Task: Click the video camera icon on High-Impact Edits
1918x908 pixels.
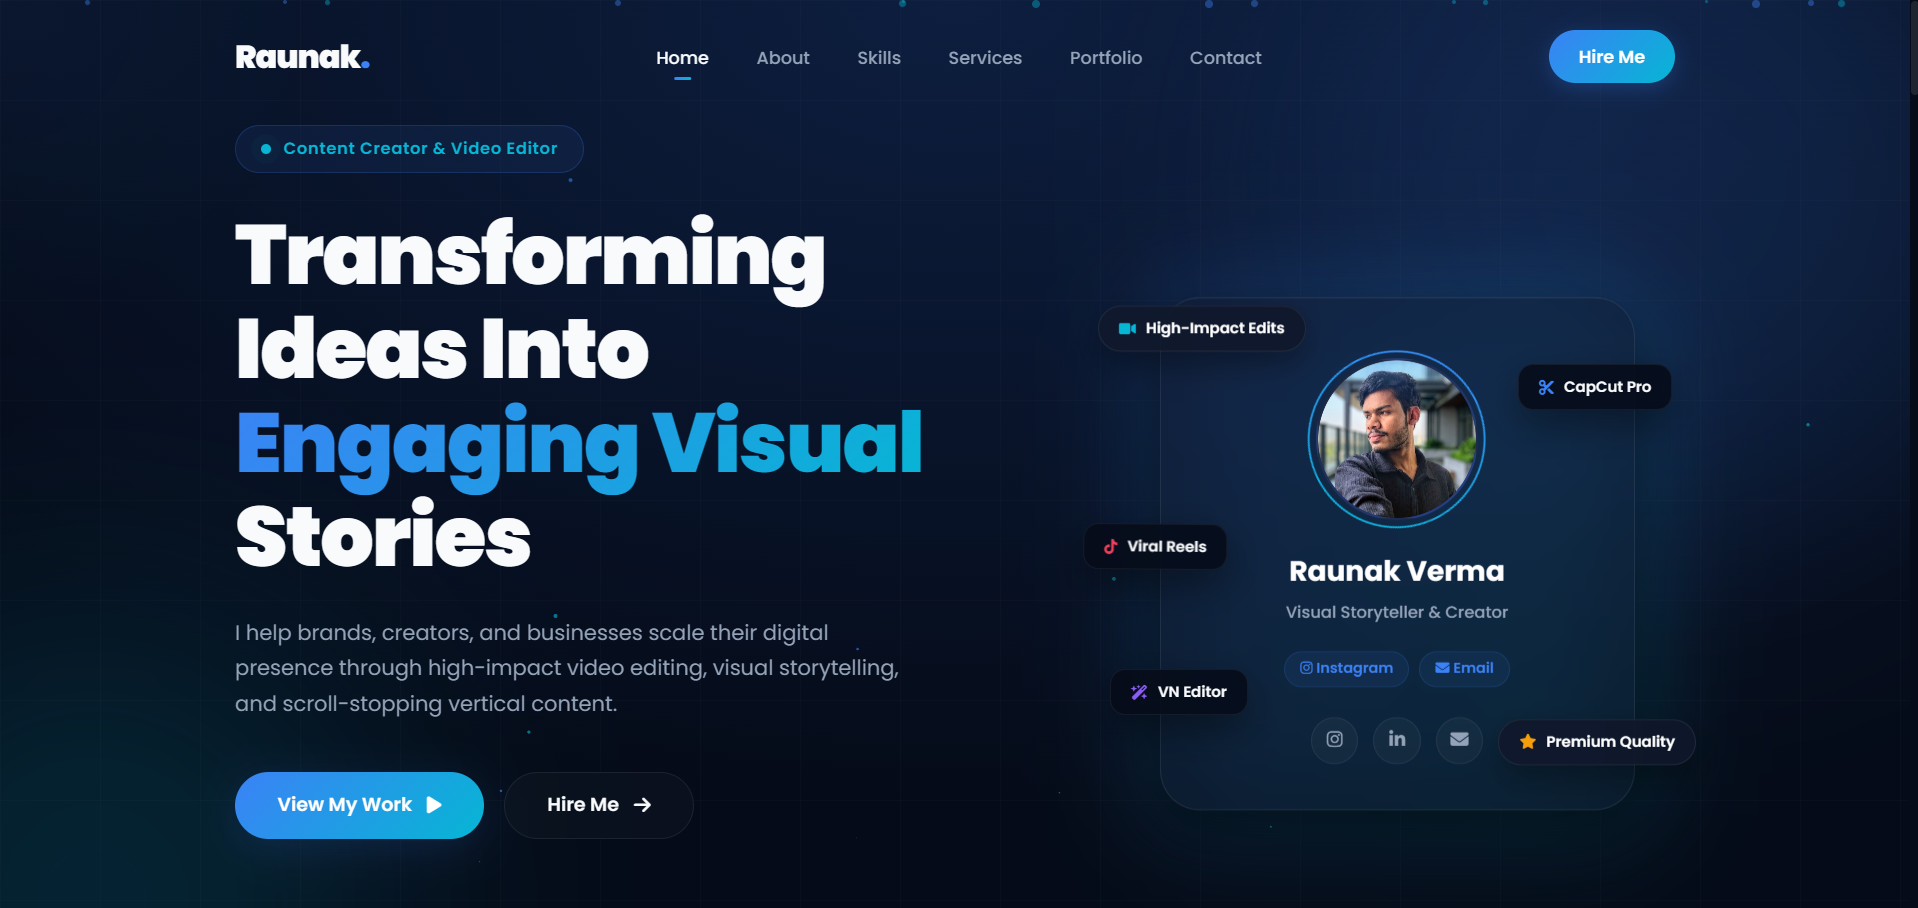Action: (x=1127, y=329)
